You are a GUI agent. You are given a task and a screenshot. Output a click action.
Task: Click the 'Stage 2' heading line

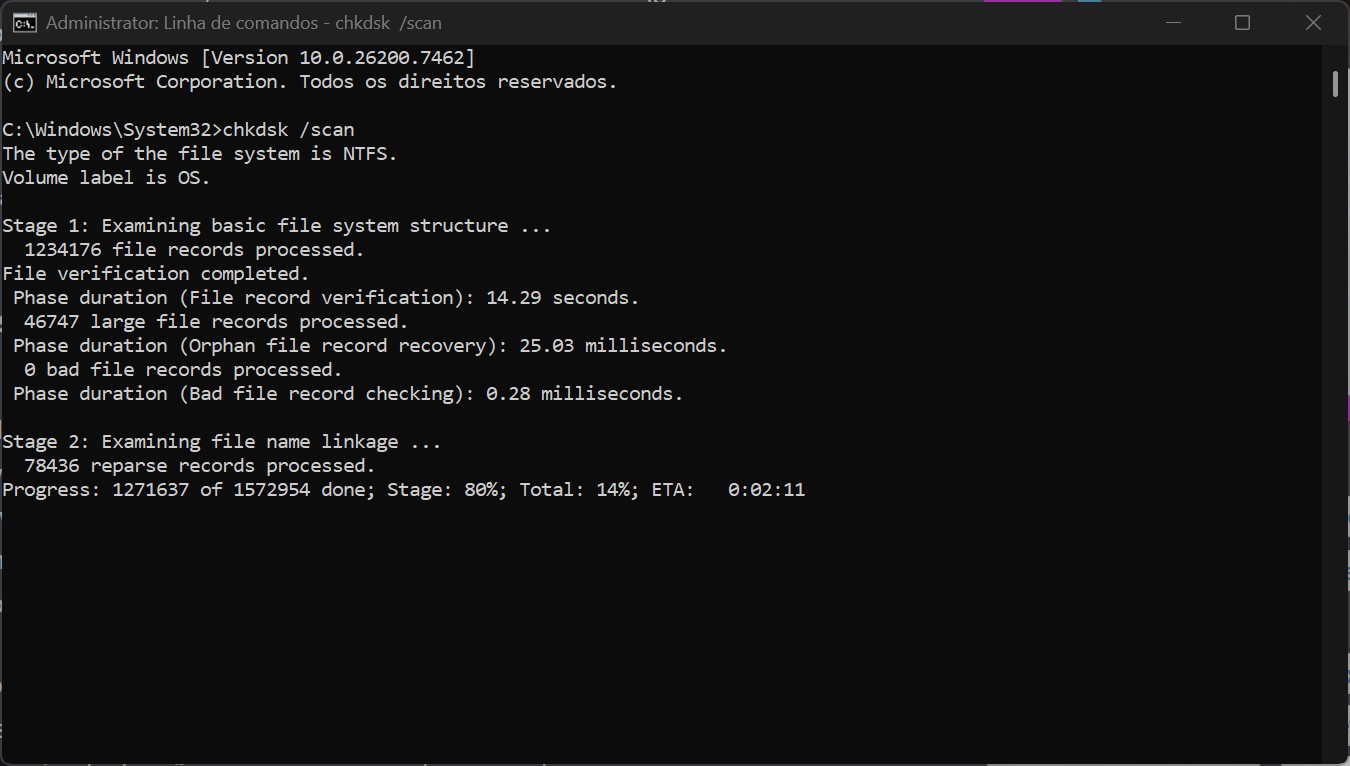(x=220, y=441)
